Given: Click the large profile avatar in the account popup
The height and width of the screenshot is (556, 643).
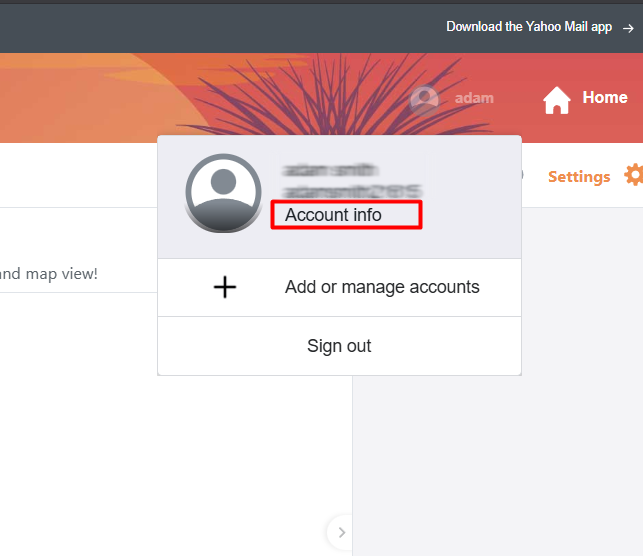Looking at the screenshot, I should (223, 193).
